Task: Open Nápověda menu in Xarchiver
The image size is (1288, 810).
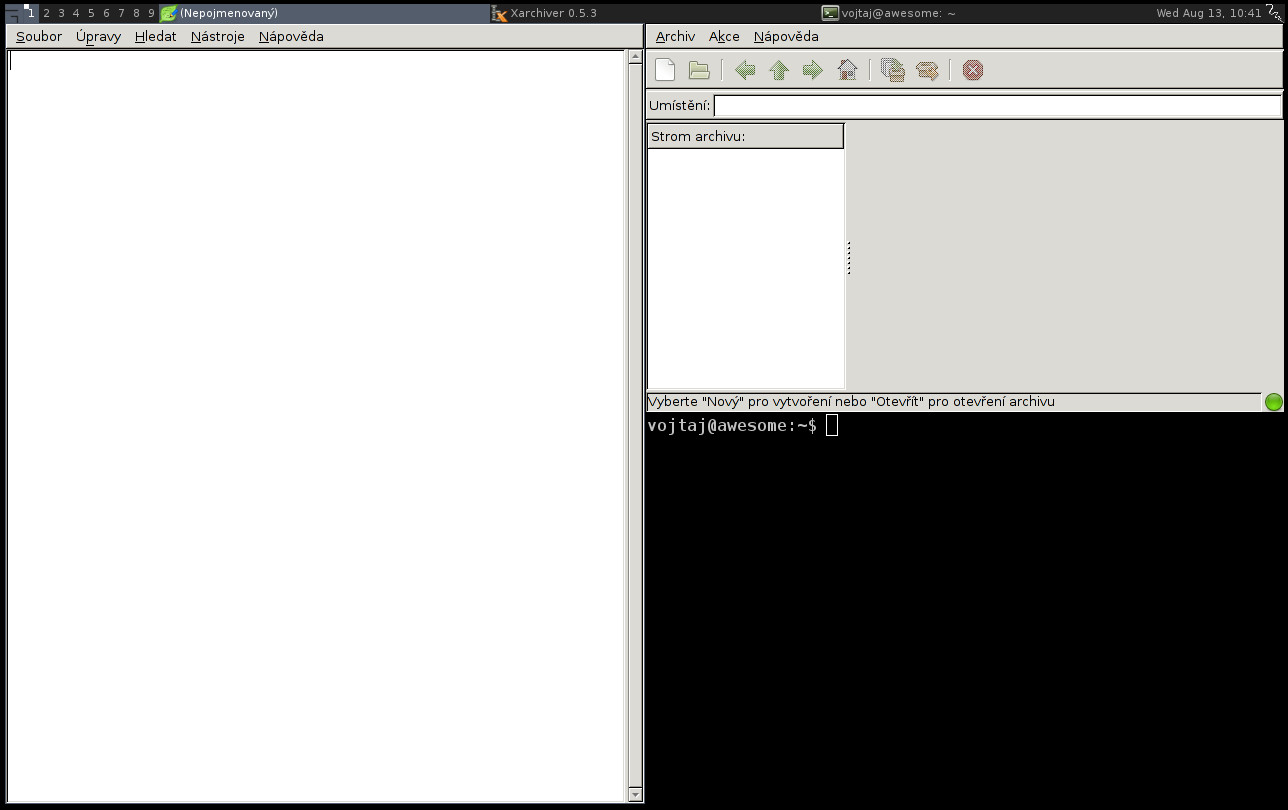Action: [x=786, y=37]
